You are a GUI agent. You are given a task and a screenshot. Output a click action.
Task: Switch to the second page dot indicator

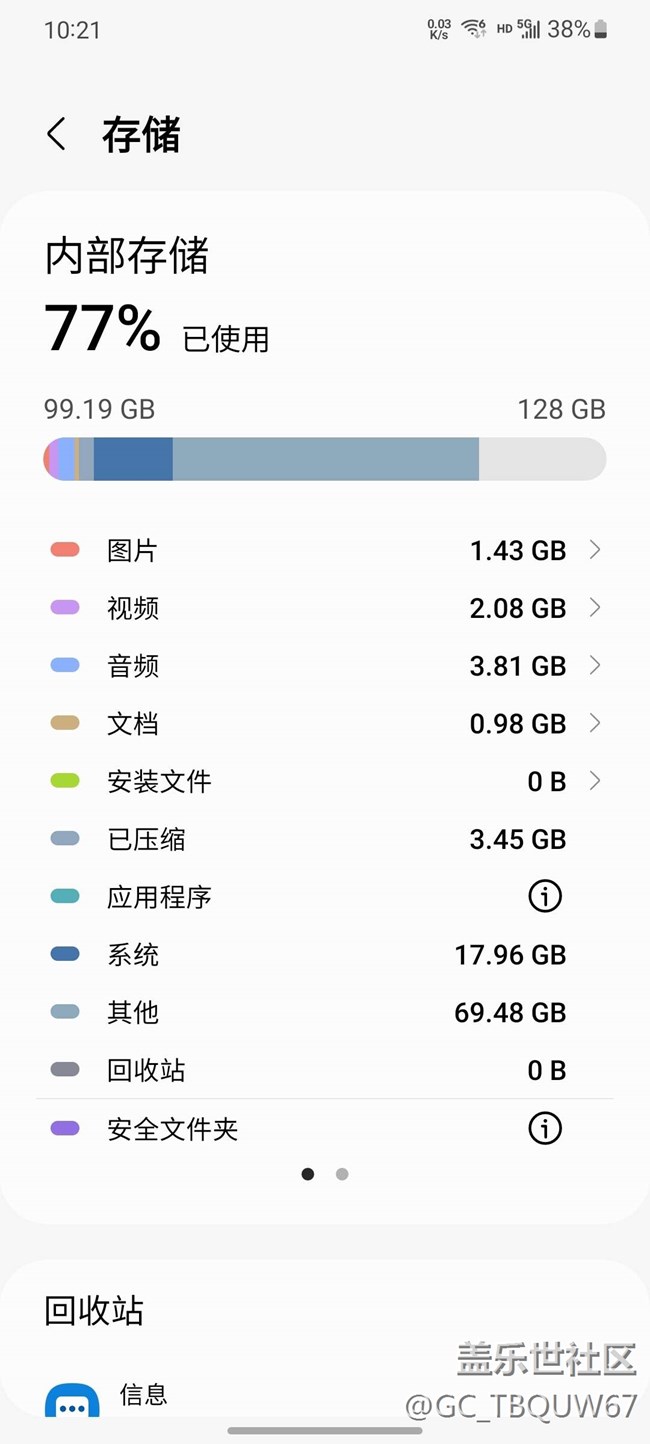pos(342,1174)
